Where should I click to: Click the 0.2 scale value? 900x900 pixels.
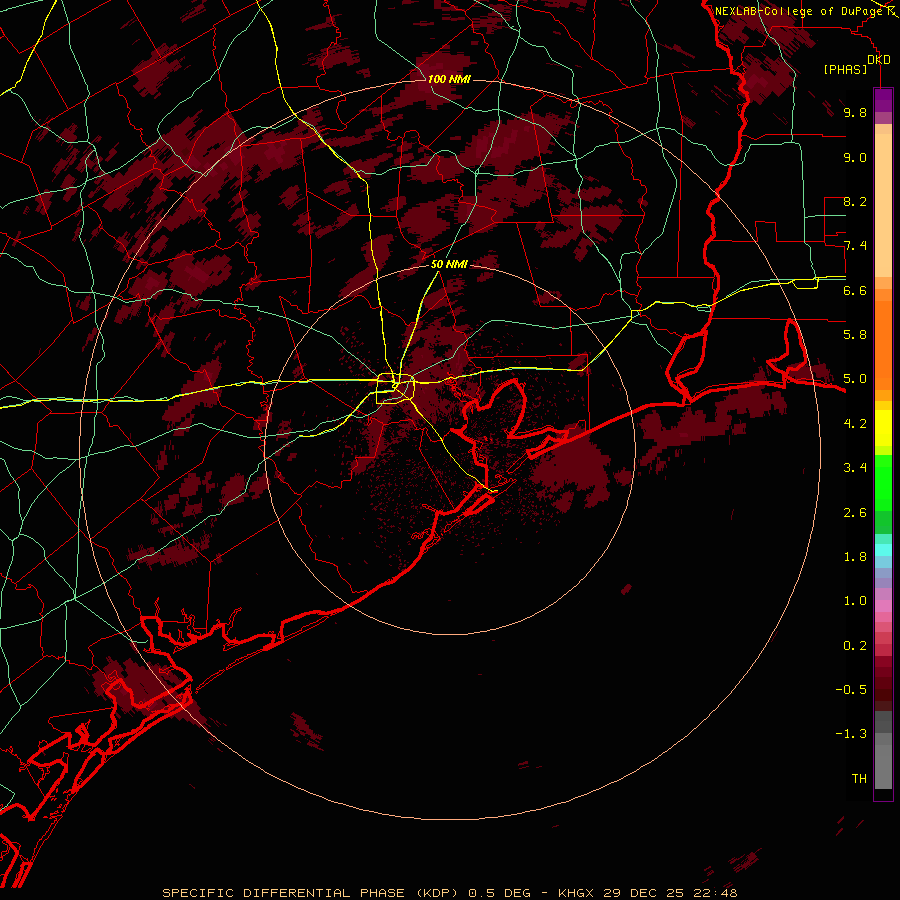[855, 646]
